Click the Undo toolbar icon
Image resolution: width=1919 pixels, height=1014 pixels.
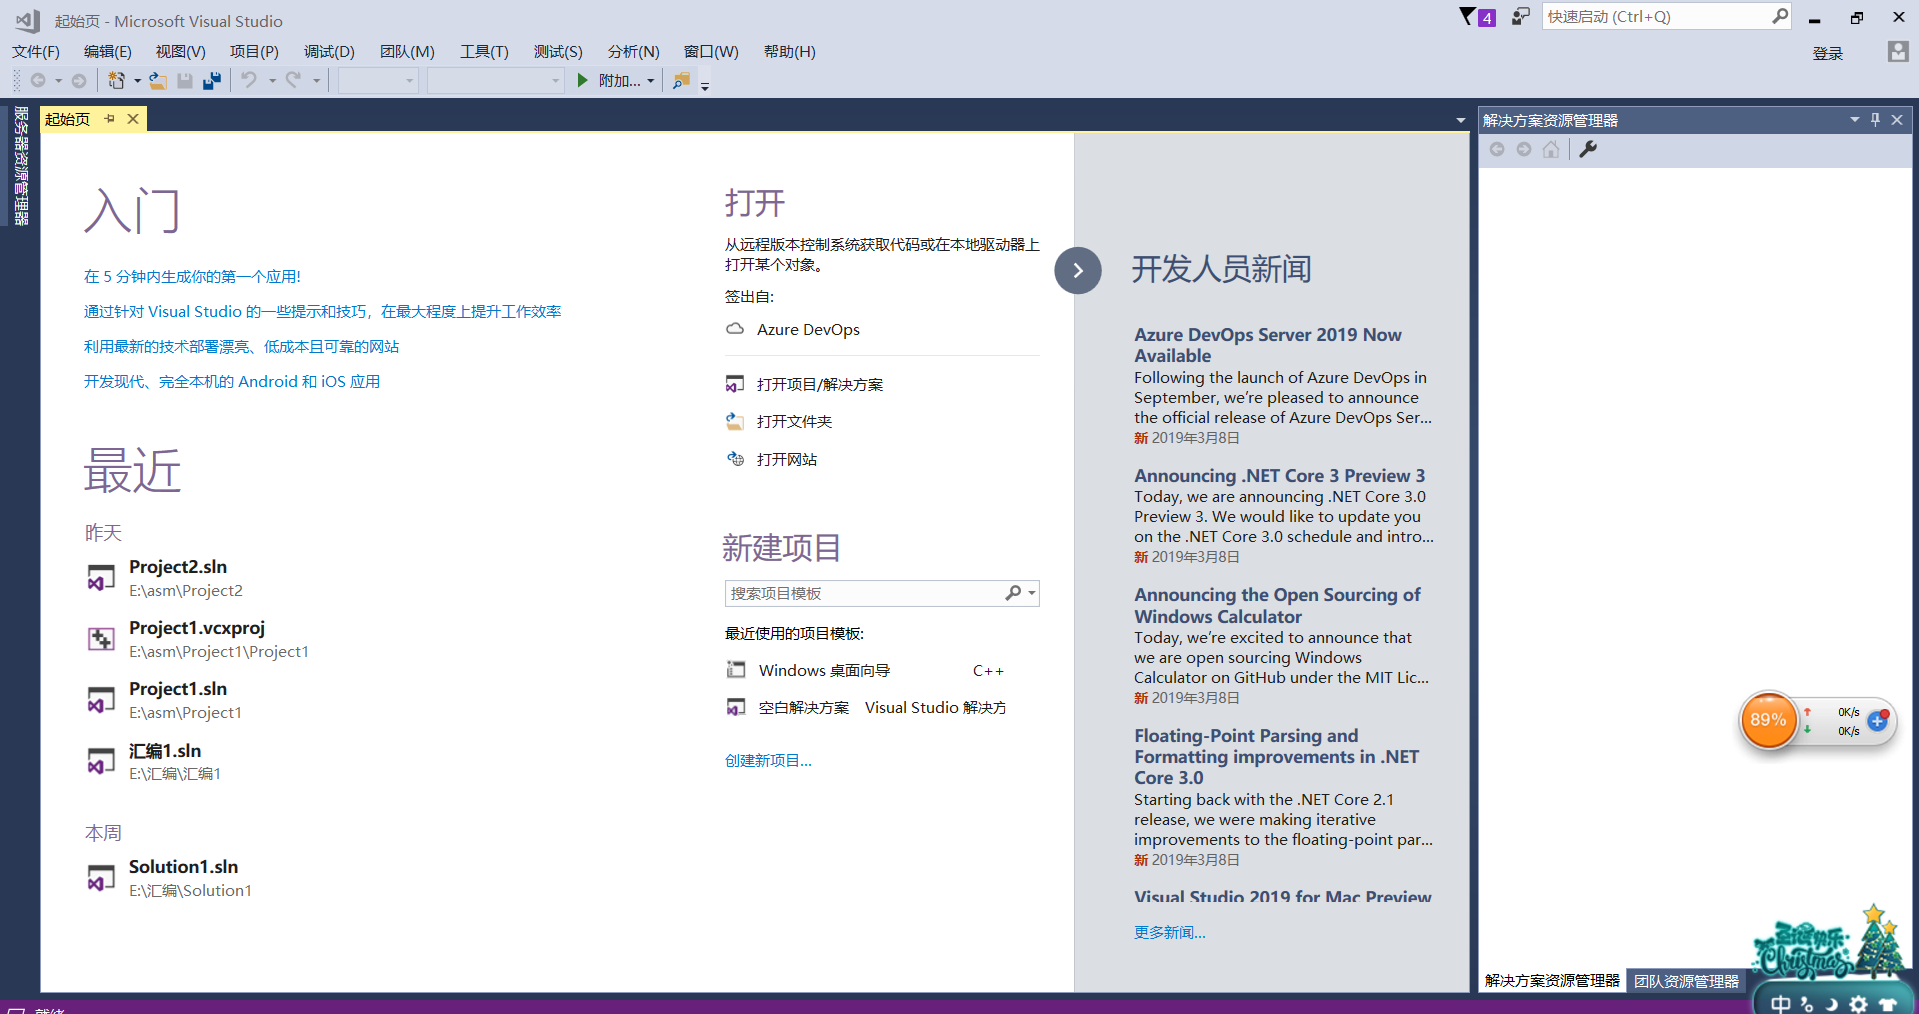coord(249,80)
